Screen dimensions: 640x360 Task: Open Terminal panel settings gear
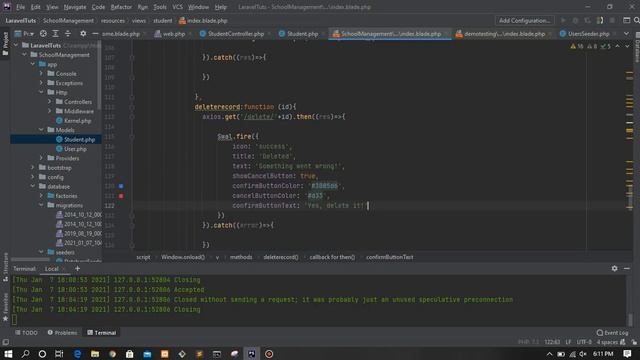click(x=614, y=269)
